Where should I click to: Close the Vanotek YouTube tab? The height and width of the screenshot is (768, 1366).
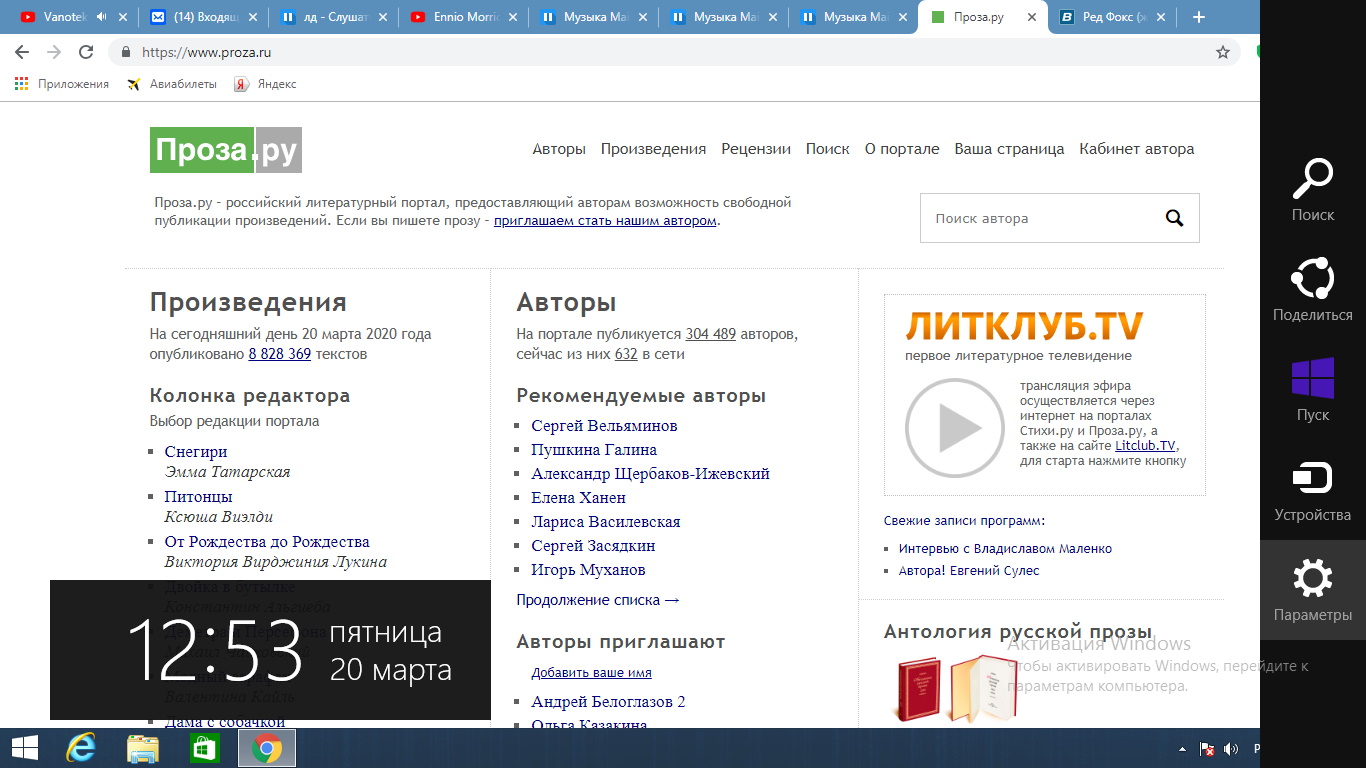(x=123, y=17)
